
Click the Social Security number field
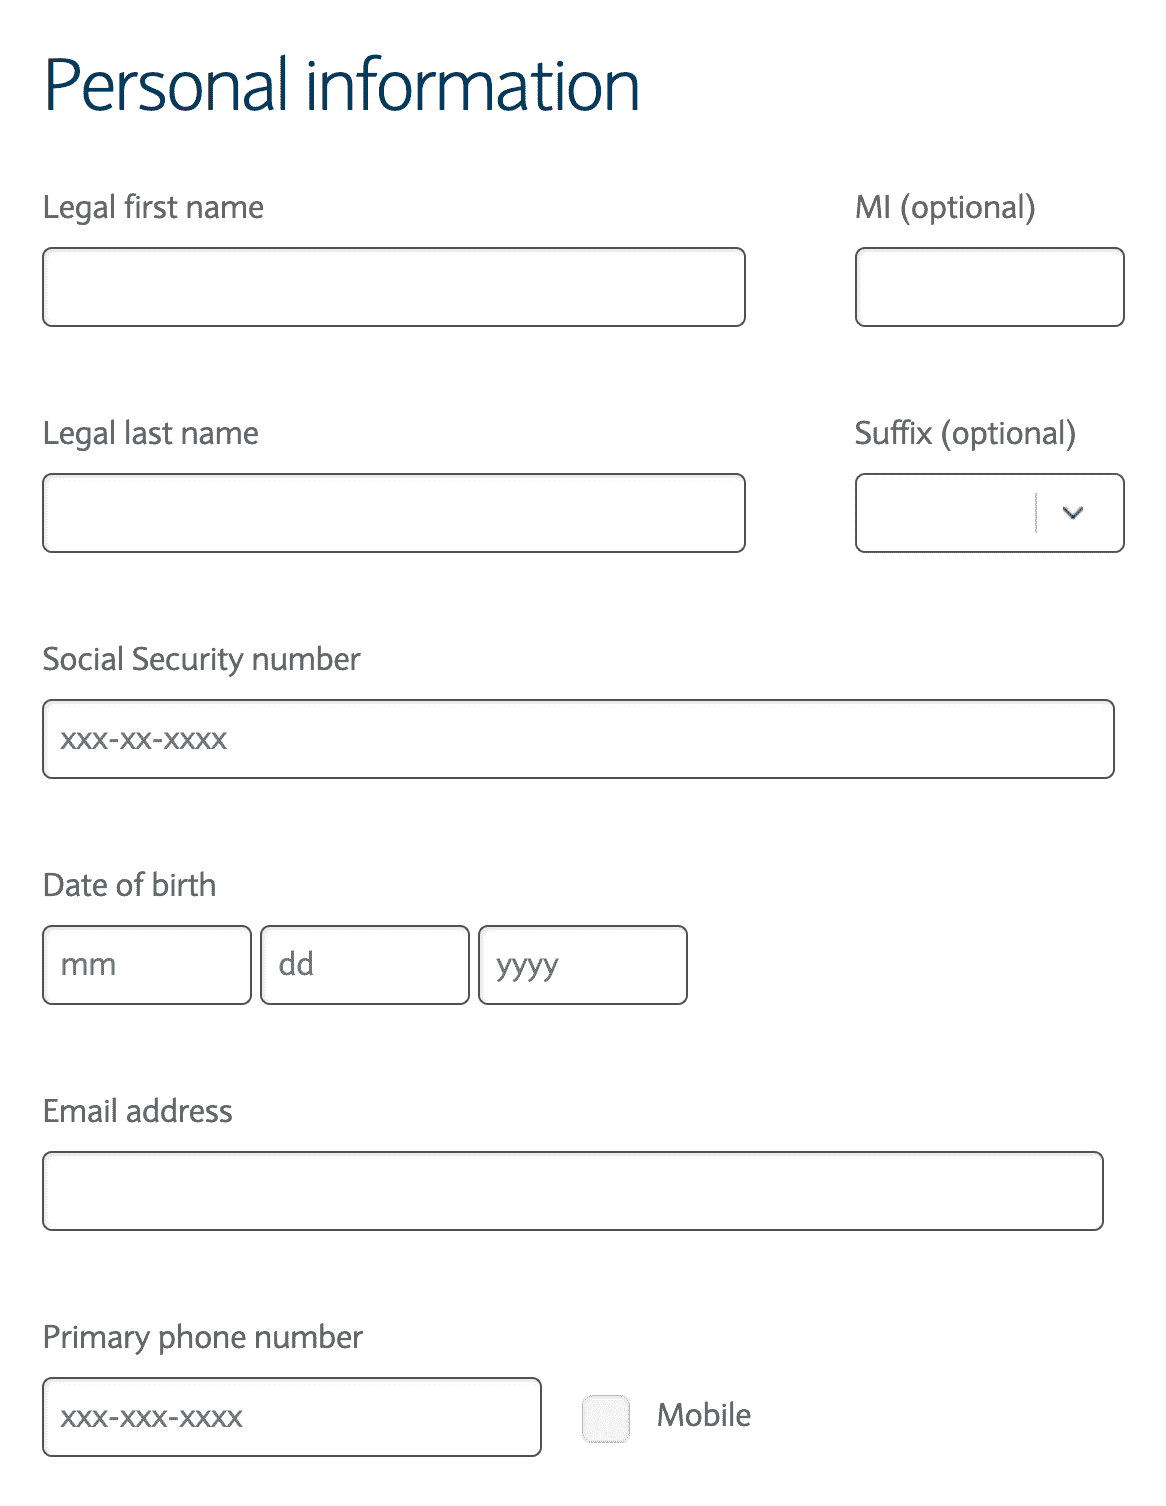578,739
